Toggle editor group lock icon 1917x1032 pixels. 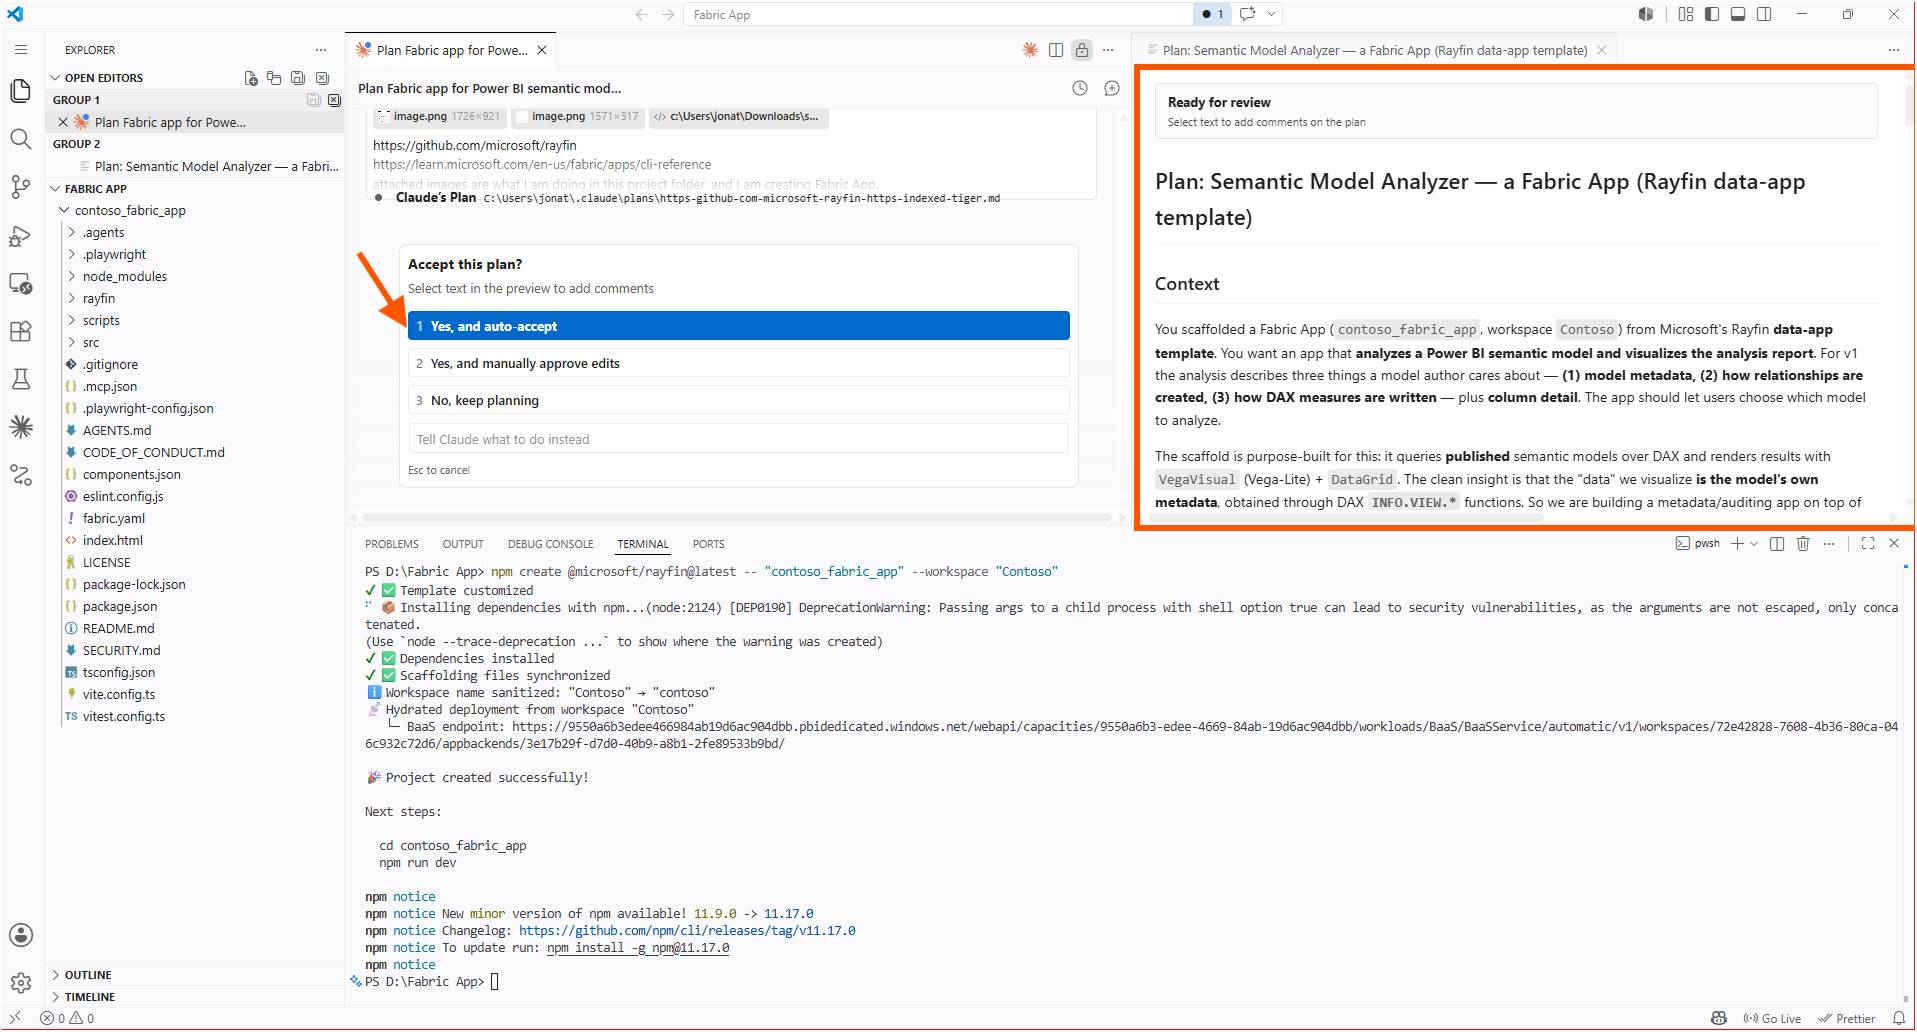coord(1082,50)
